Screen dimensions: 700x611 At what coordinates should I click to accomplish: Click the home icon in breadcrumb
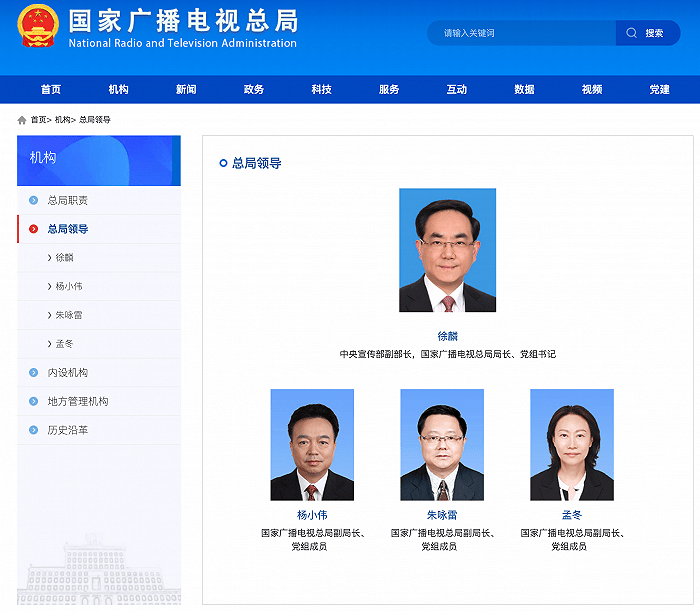(x=21, y=120)
